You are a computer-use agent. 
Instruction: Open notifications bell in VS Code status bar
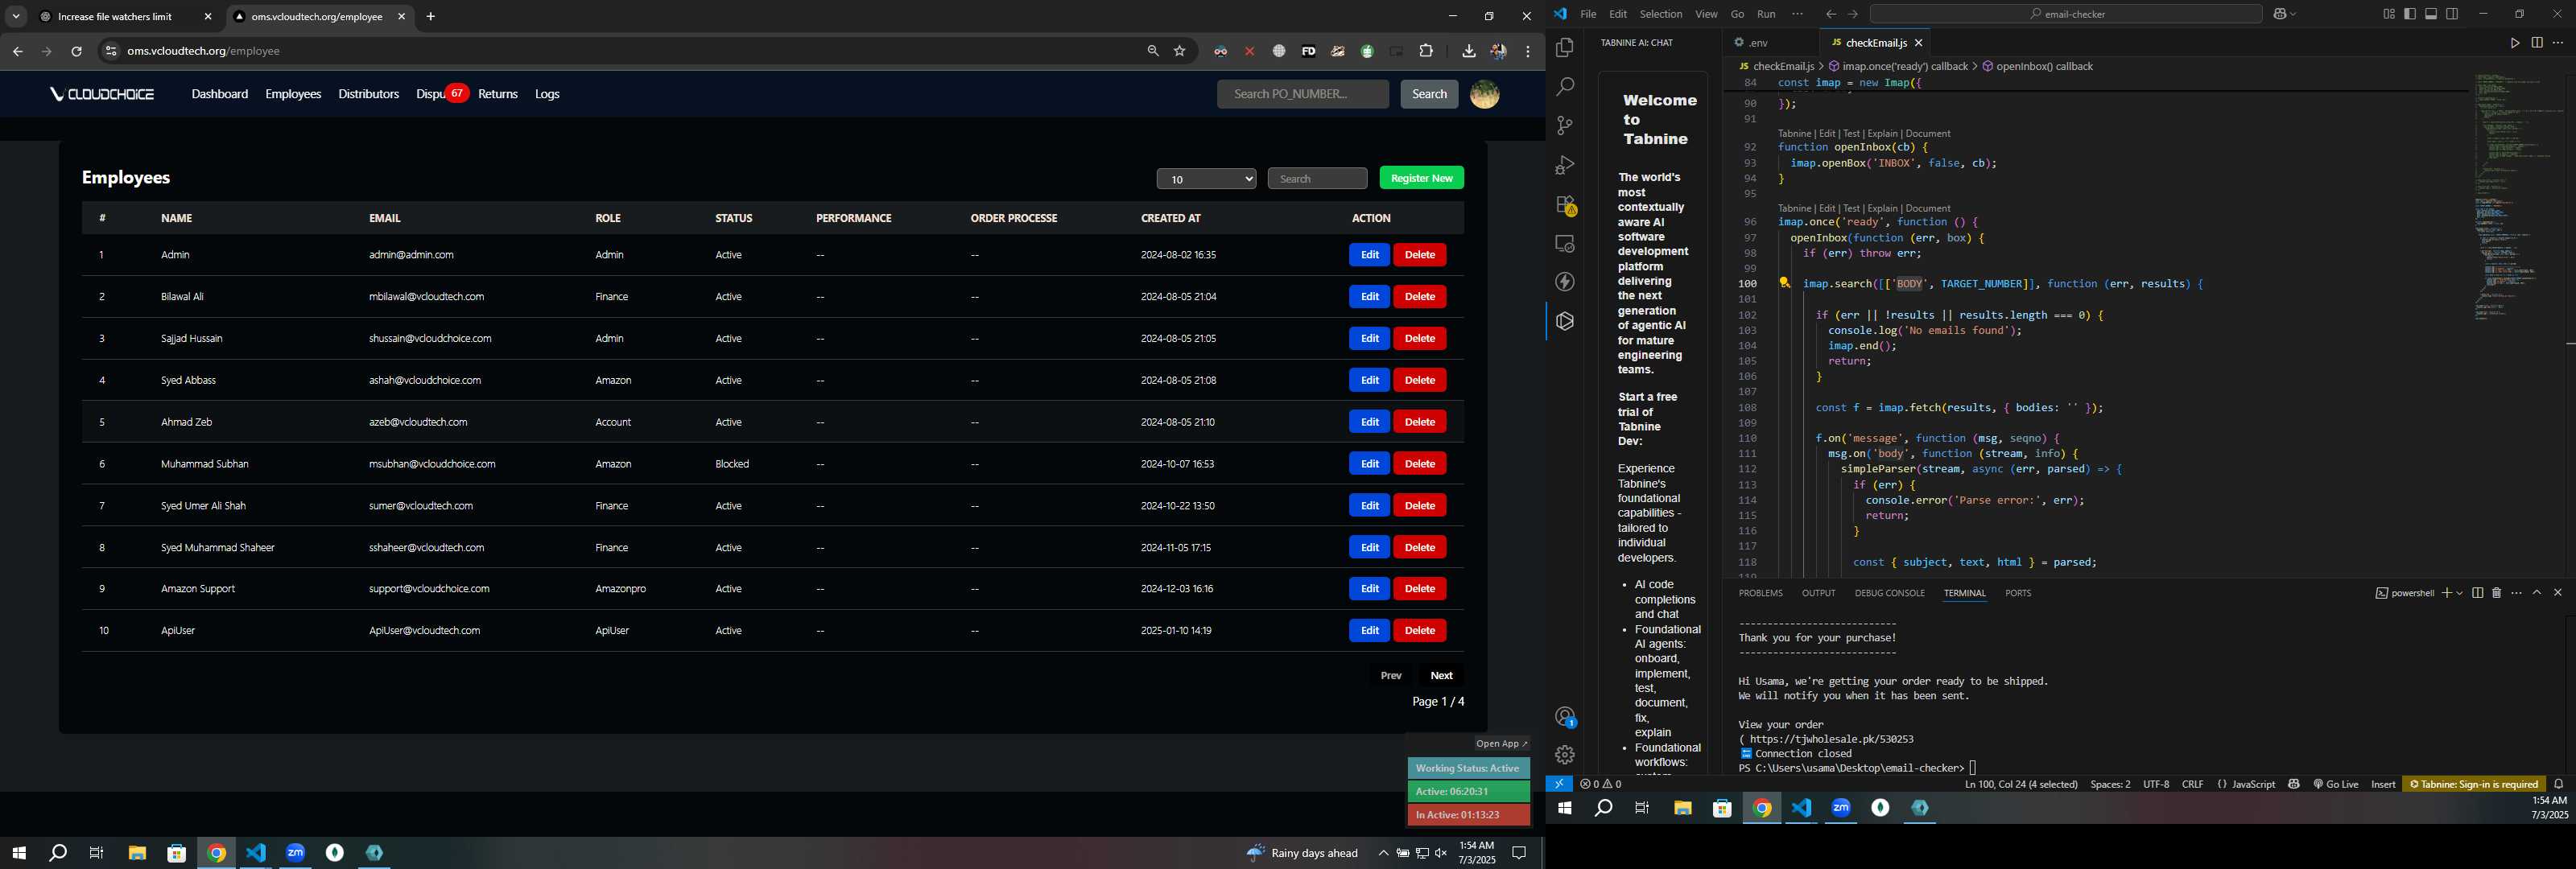[2559, 784]
